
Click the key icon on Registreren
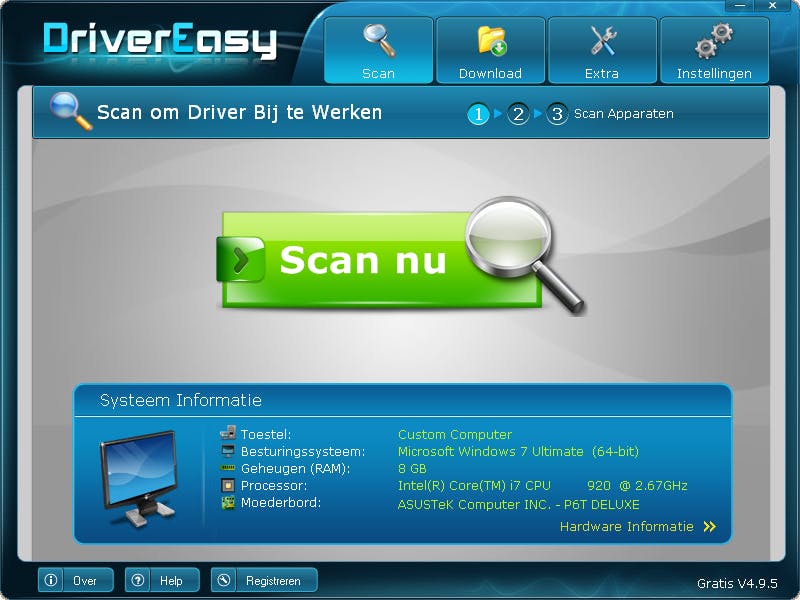click(x=223, y=580)
